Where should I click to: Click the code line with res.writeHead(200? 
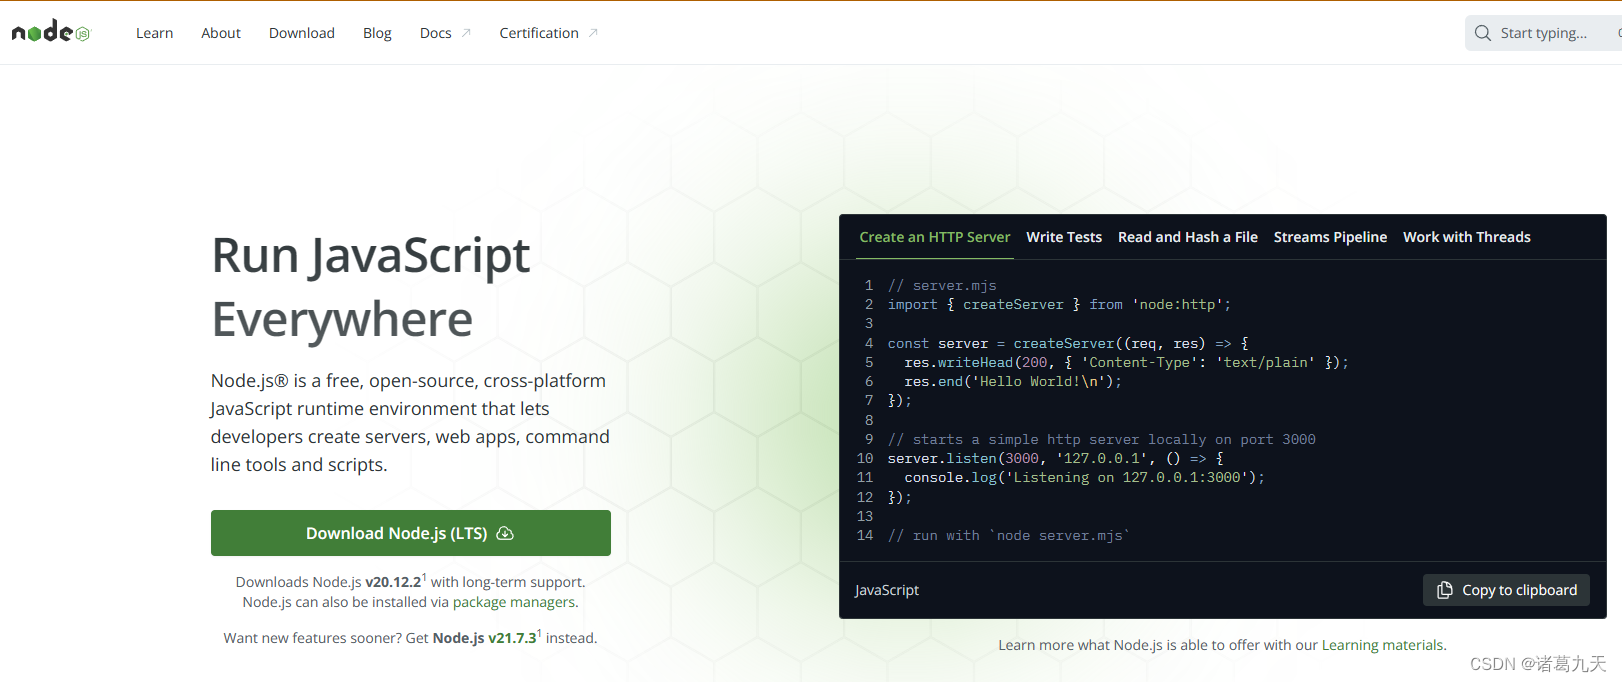(x=1127, y=362)
